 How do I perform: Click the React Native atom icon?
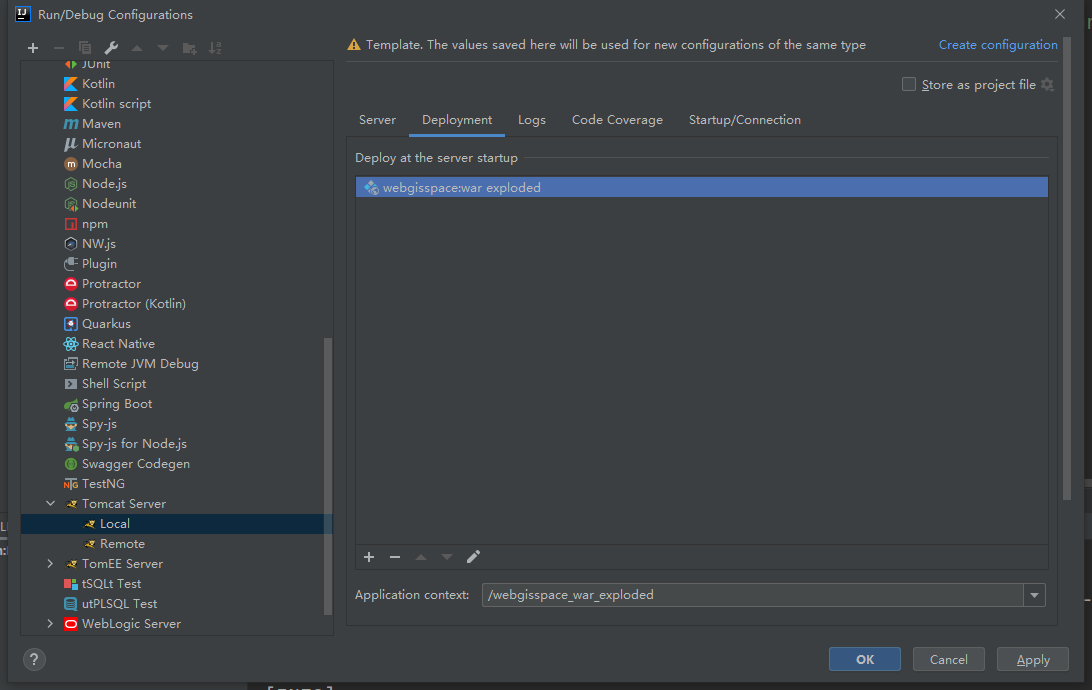(70, 344)
